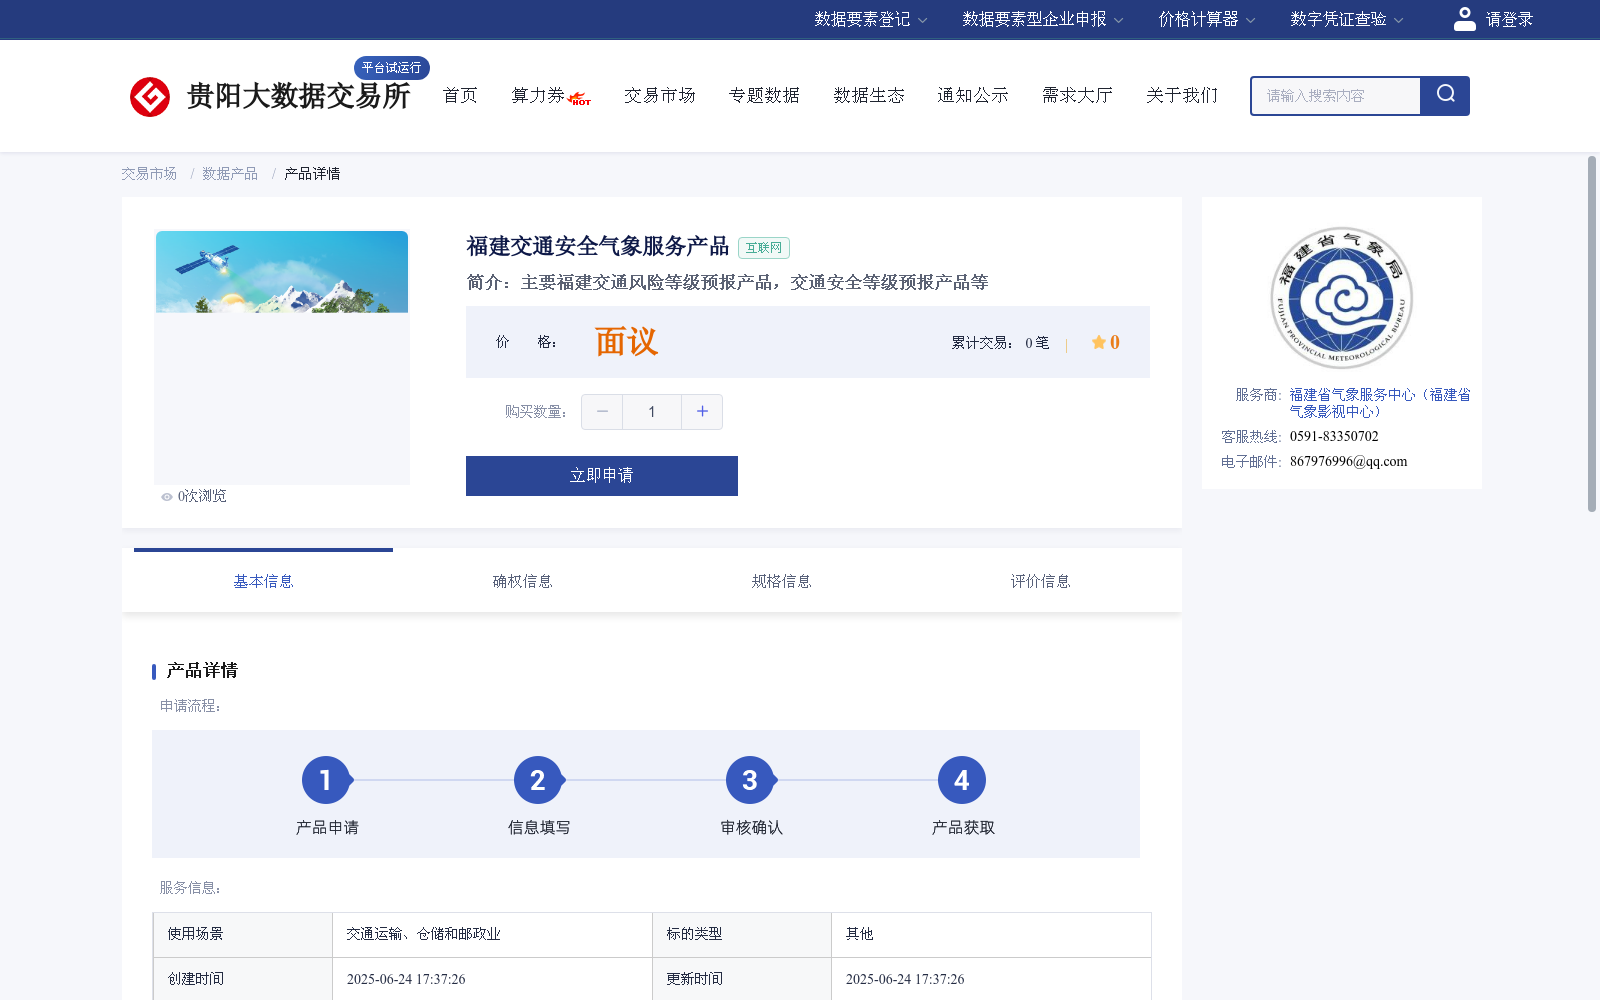Click the 累计交易 0笔 text
This screenshot has width=1600, height=1000.
point(1000,343)
